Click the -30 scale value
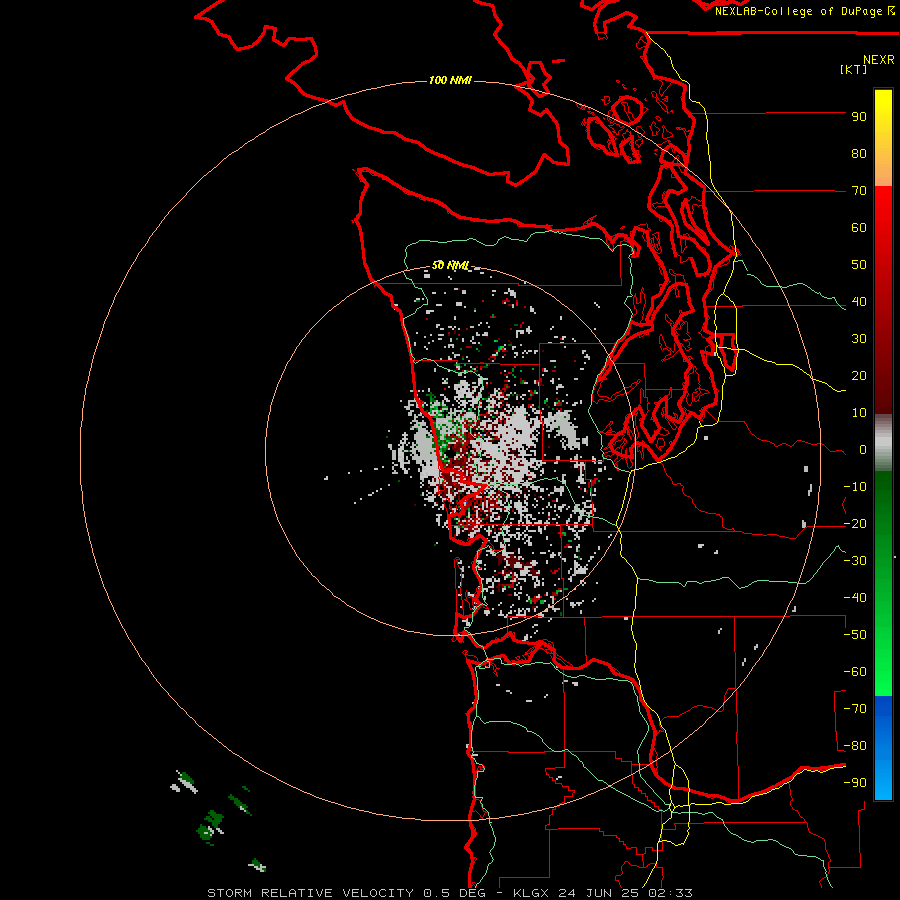The height and width of the screenshot is (900, 900). pos(855,561)
